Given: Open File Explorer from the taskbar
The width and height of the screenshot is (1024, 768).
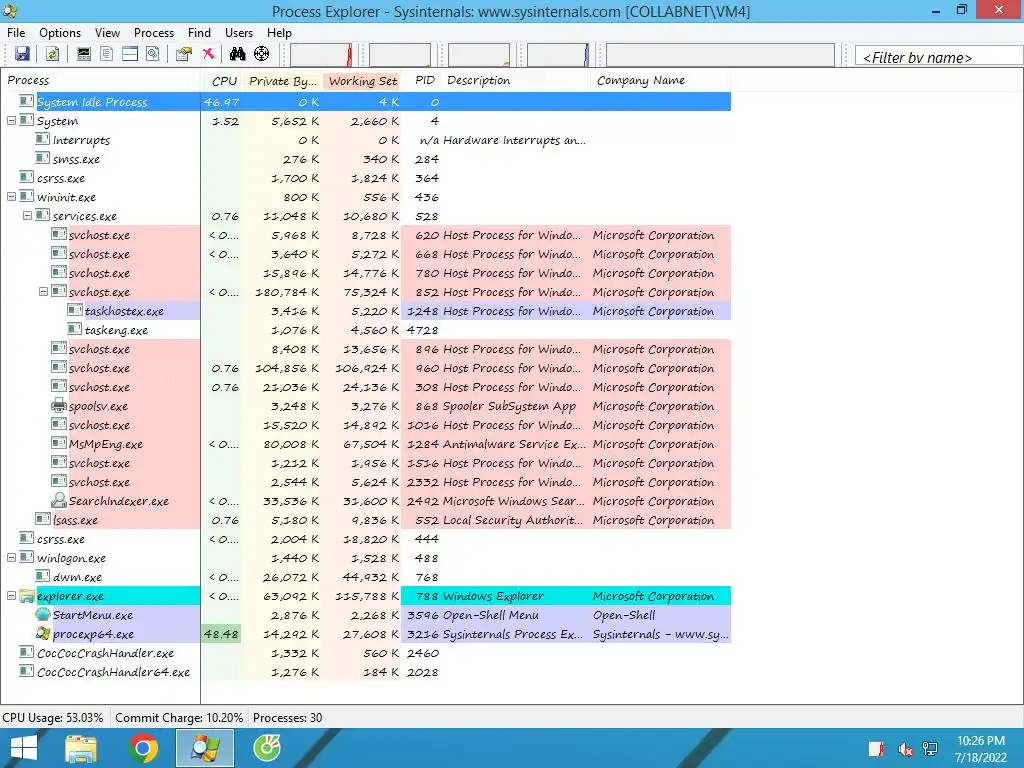Looking at the screenshot, I should click(80, 748).
